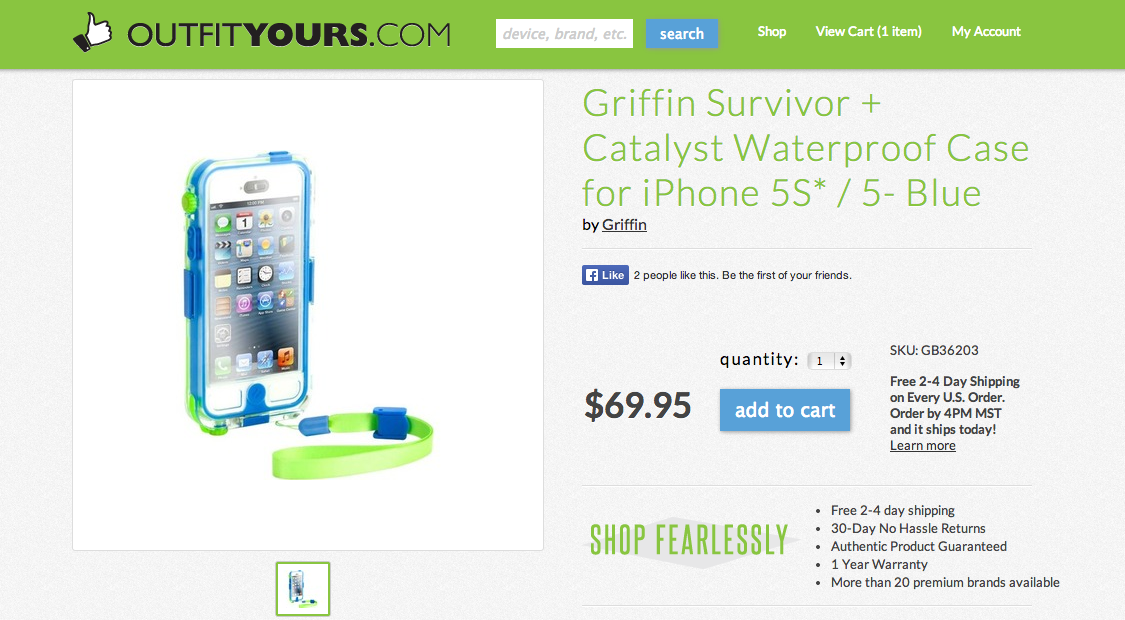Click the Shop Fearlessly badge graphic
This screenshot has width=1125, height=620.
click(689, 542)
